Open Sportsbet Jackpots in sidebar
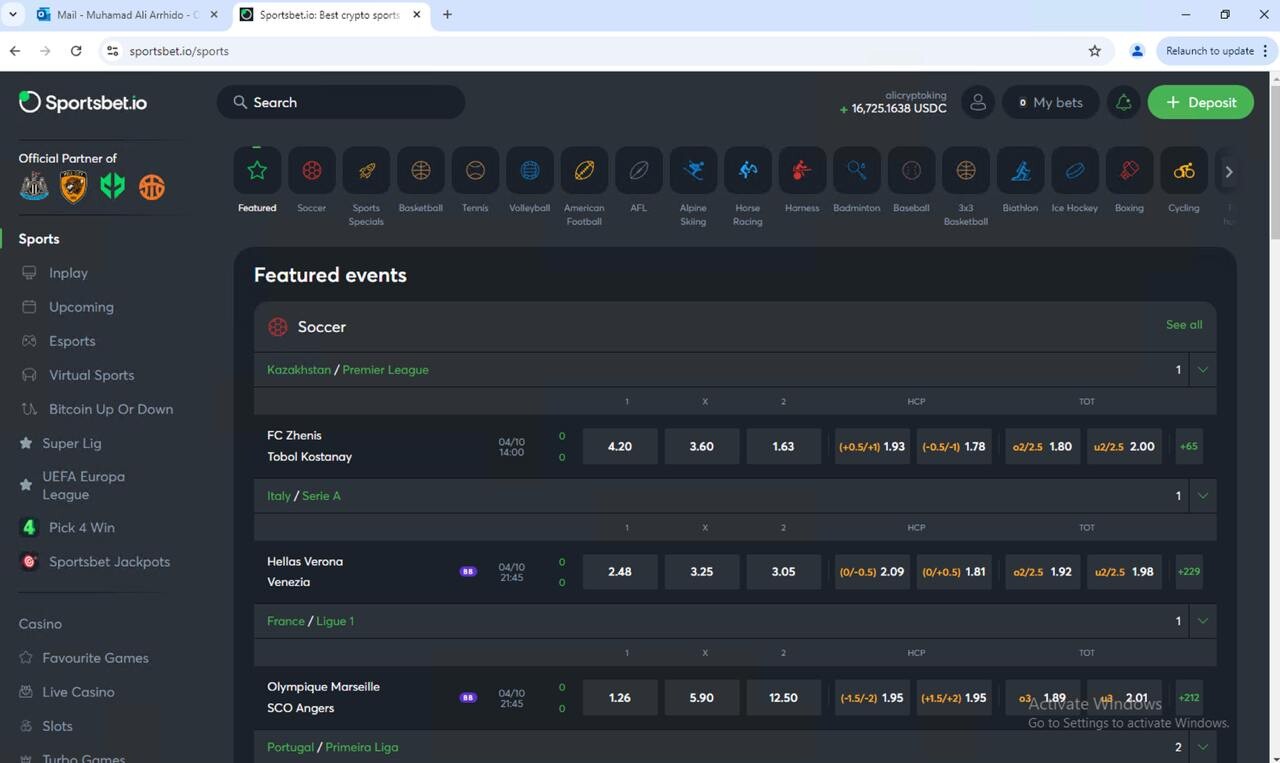The width and height of the screenshot is (1280, 763). (109, 562)
